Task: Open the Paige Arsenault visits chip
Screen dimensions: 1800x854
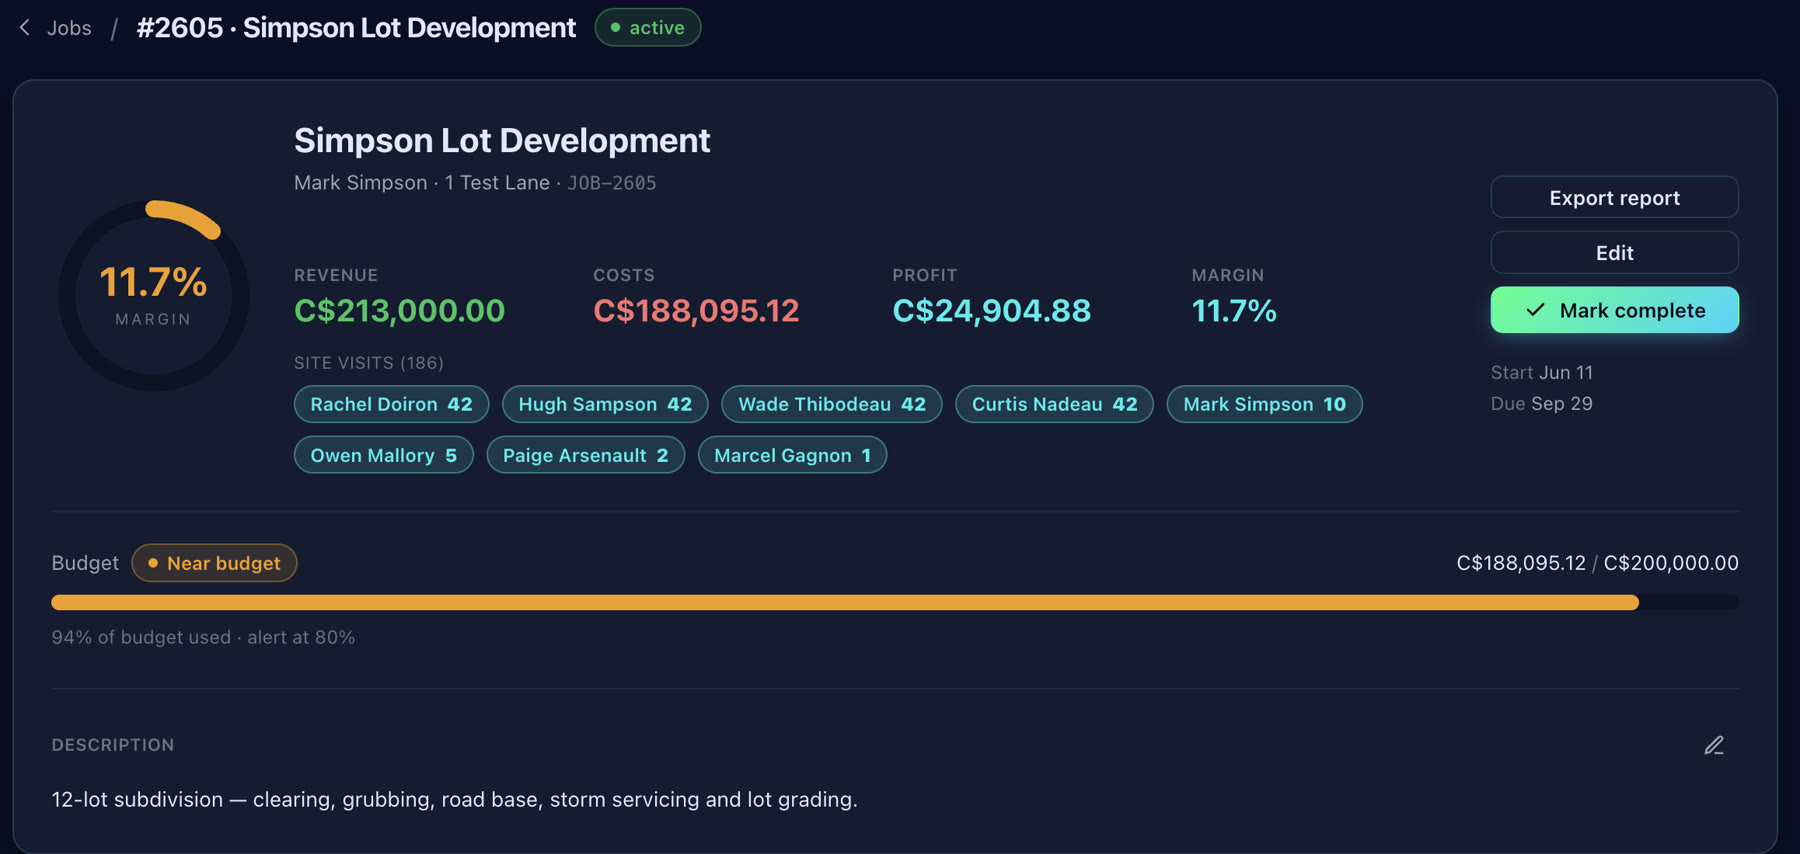Action: point(585,455)
